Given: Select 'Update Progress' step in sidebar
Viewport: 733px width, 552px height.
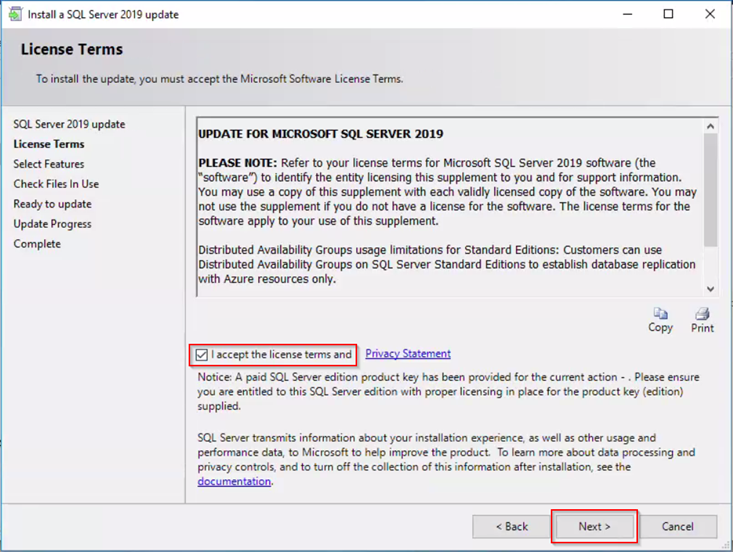Looking at the screenshot, I should click(x=52, y=224).
